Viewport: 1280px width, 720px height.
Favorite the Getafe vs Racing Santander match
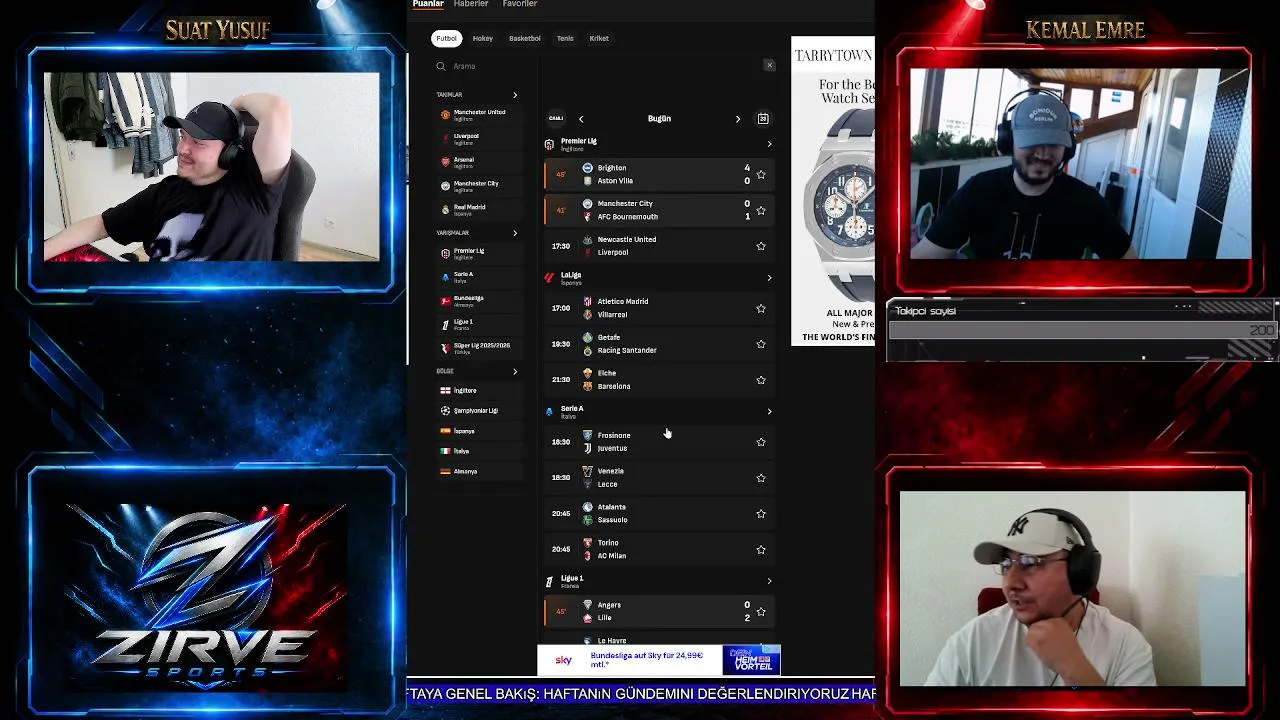[x=761, y=344]
